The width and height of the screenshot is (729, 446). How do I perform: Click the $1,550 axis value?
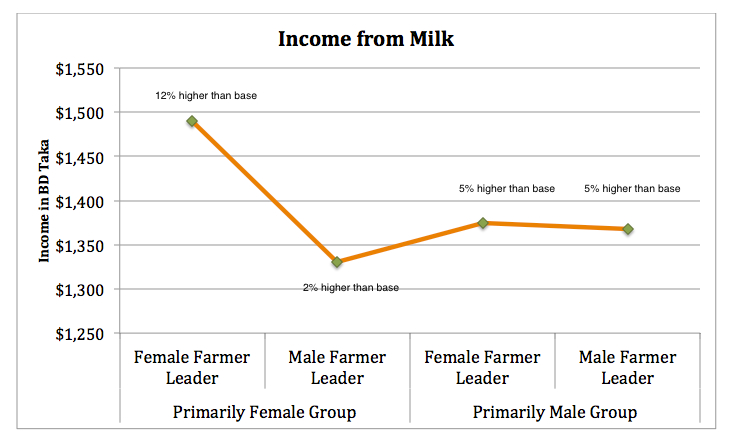[80, 69]
